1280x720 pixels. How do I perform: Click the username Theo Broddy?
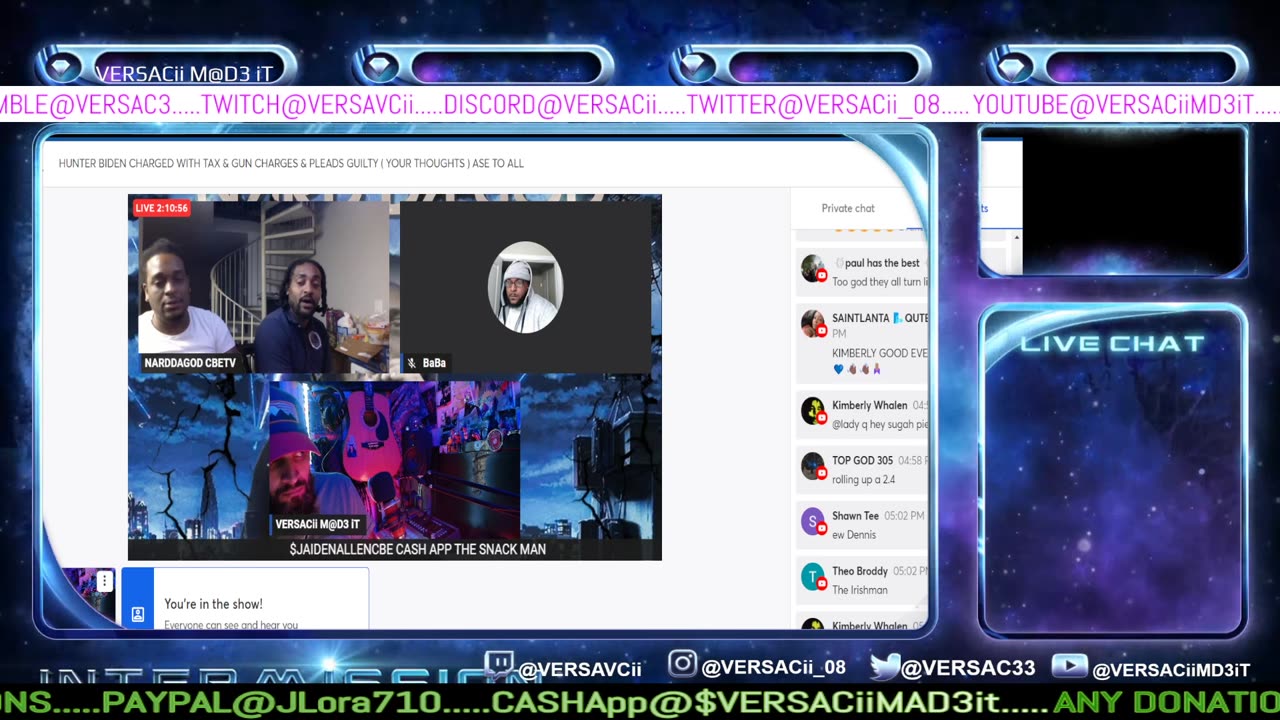(x=859, y=571)
